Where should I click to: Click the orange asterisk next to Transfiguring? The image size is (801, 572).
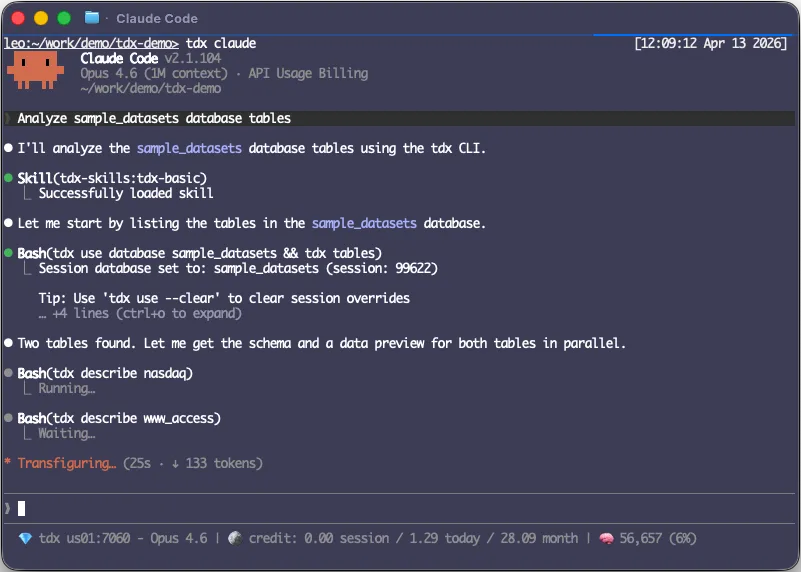[8, 463]
